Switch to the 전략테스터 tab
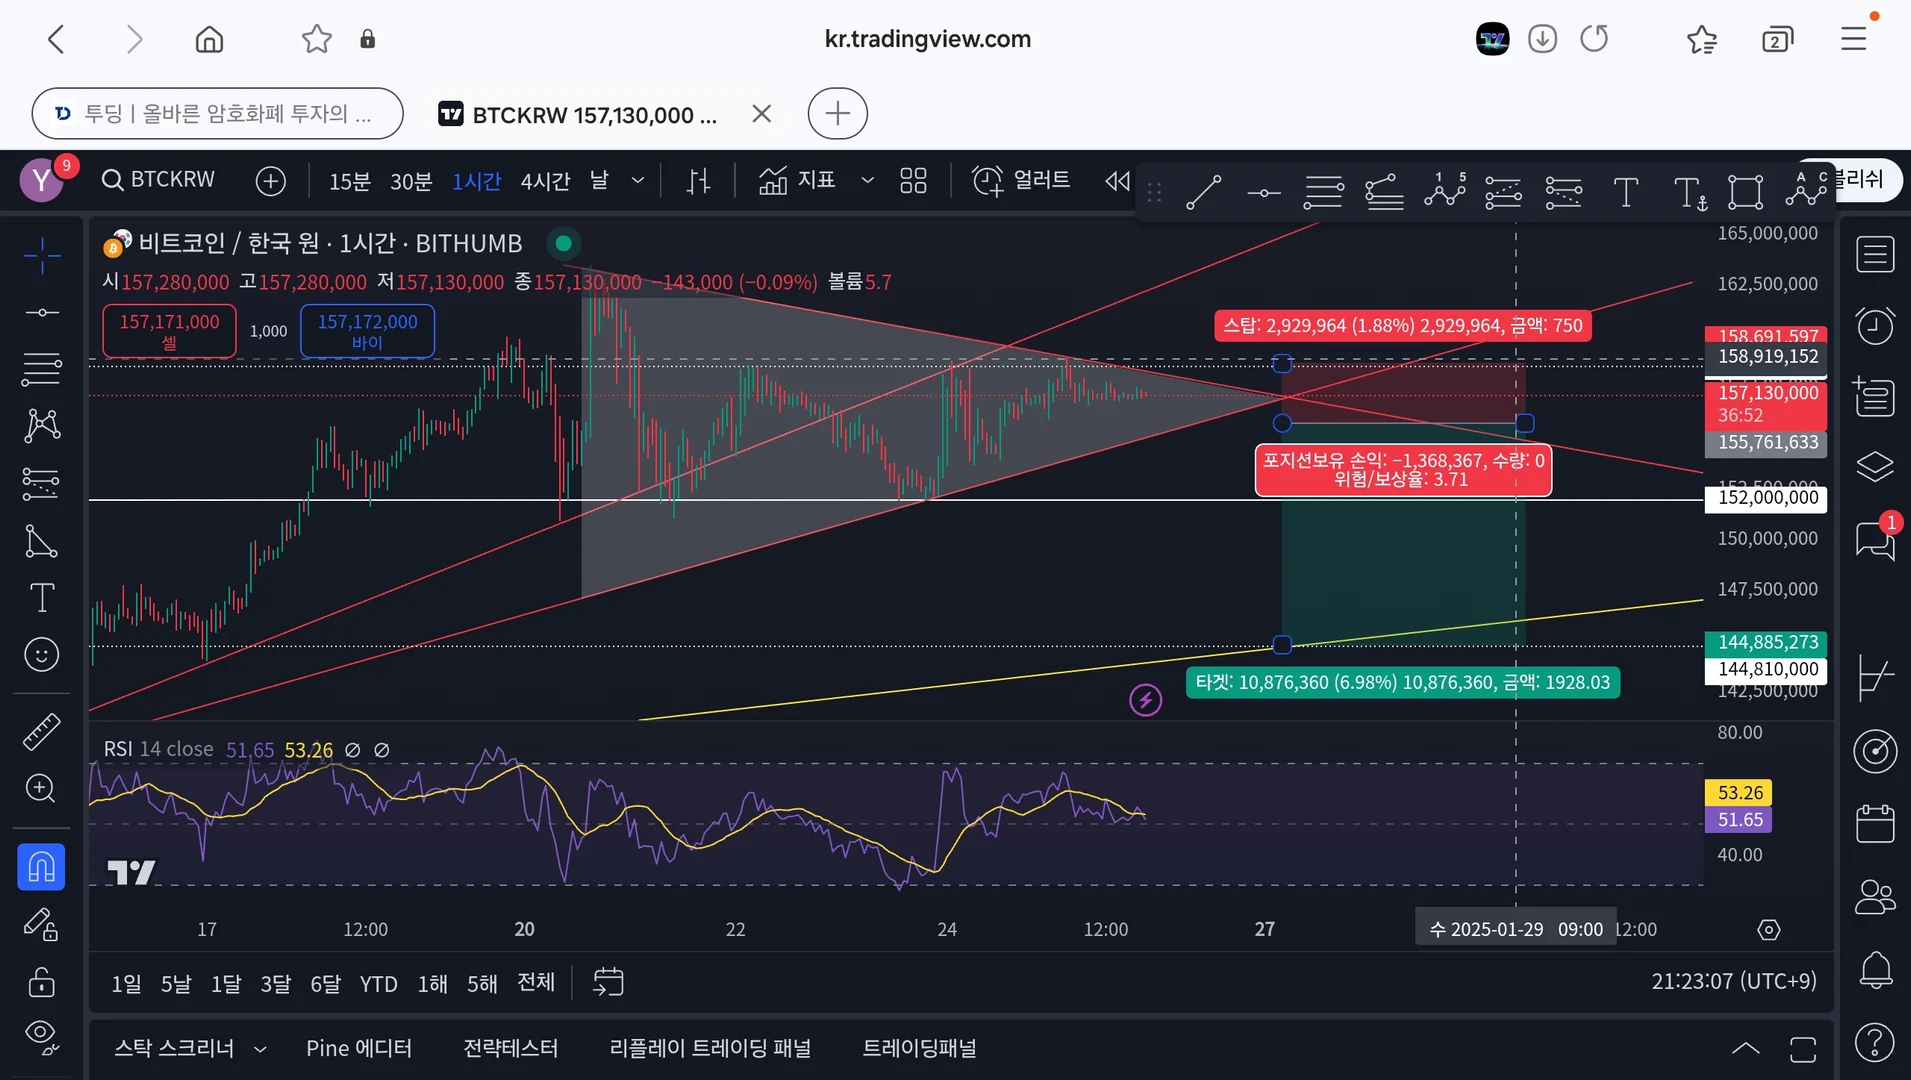The height and width of the screenshot is (1080, 1911). [x=511, y=1048]
